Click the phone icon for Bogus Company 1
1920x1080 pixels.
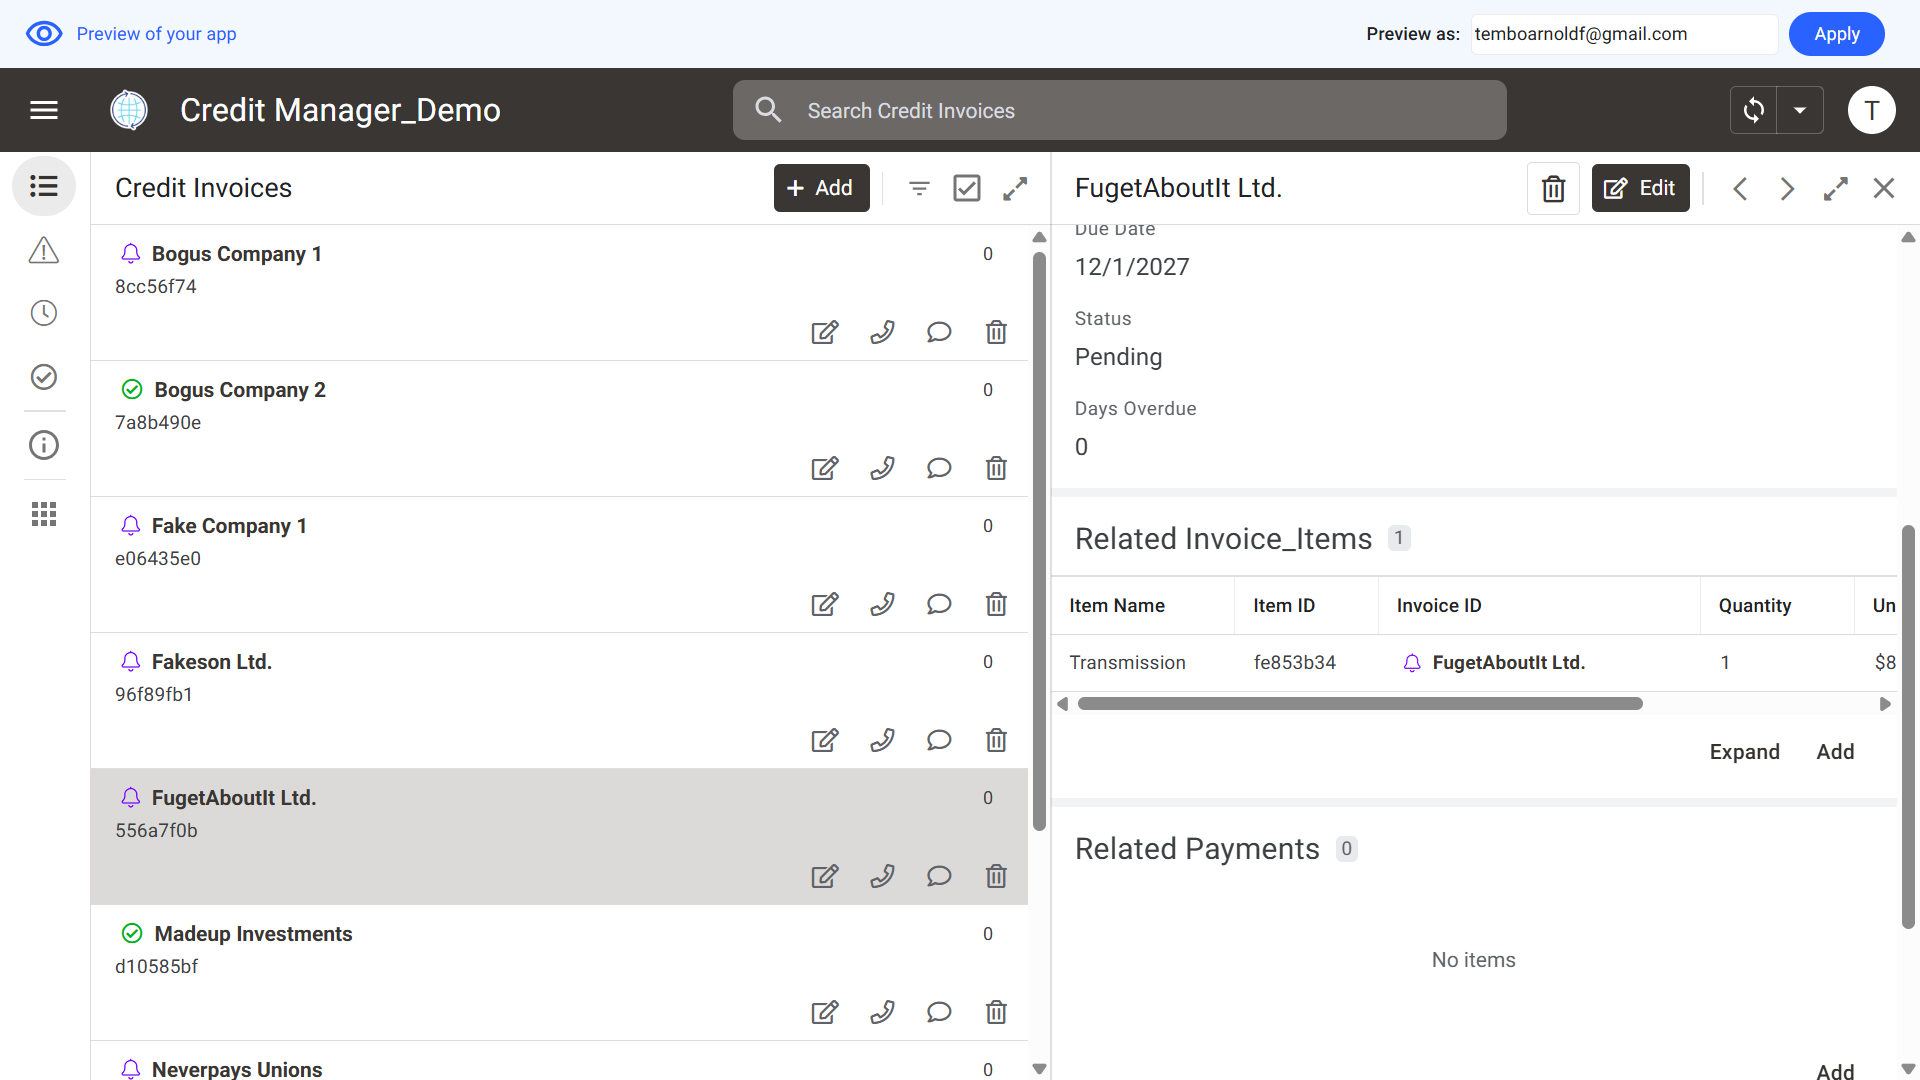(882, 332)
